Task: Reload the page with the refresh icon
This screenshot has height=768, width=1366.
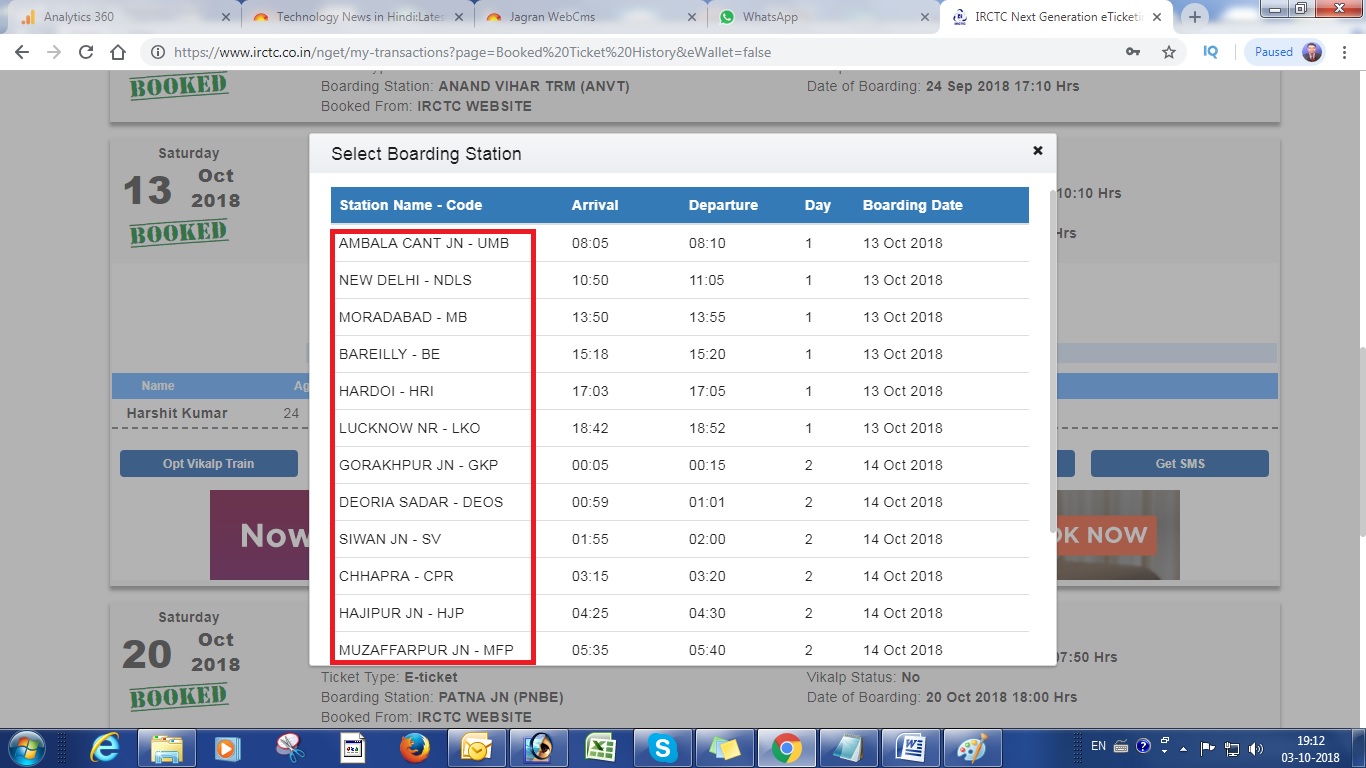Action: pos(86,52)
